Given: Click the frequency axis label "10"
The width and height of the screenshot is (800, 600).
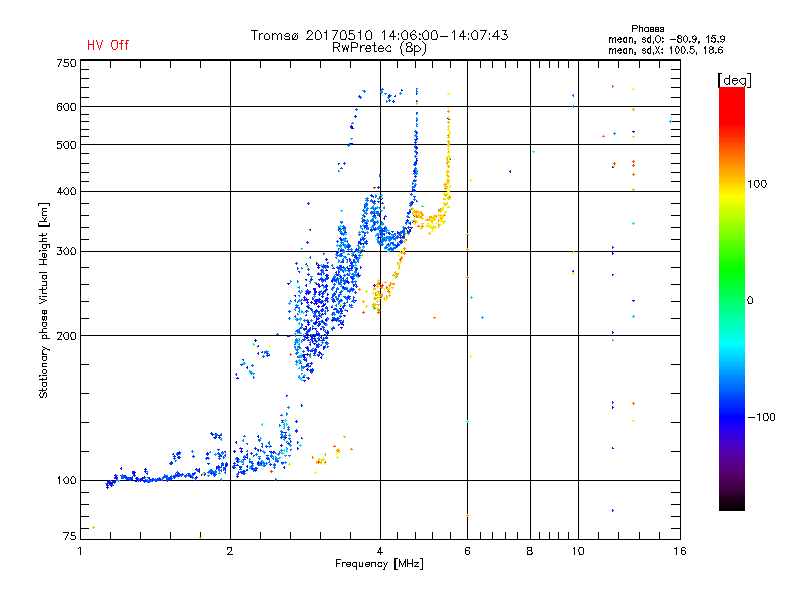Looking at the screenshot, I should tap(578, 551).
